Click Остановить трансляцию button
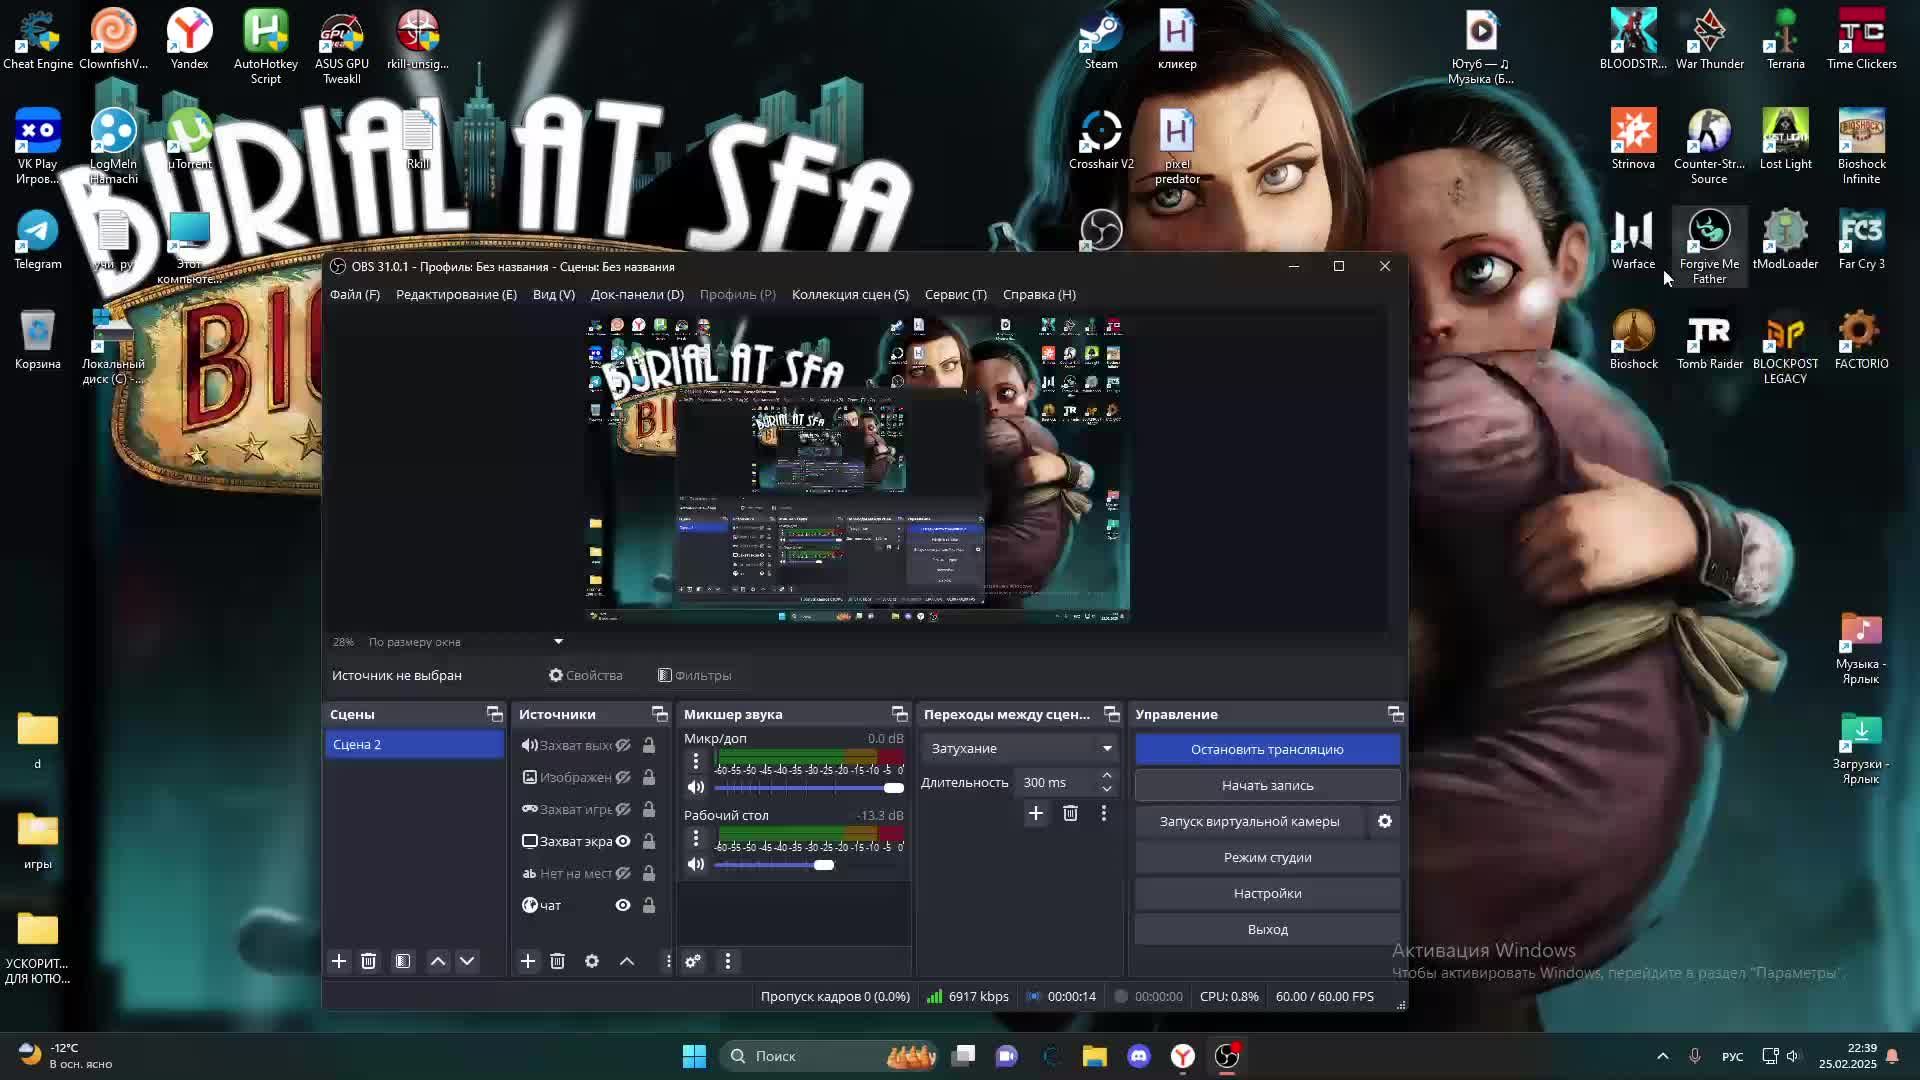Viewport: 1920px width, 1080px height. pos(1267,749)
